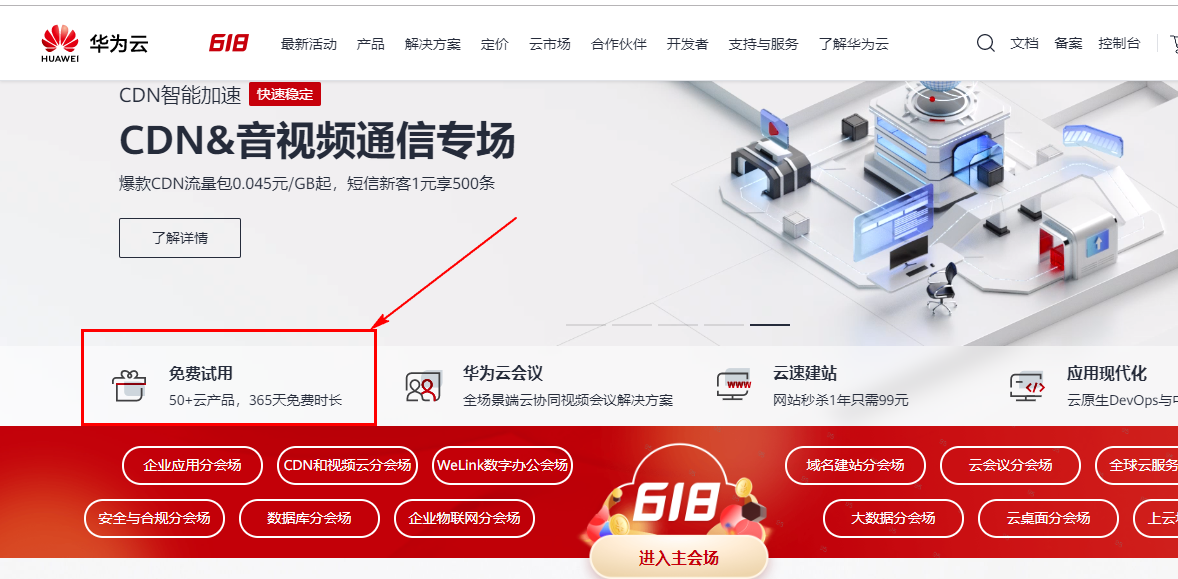Go to 控制台 console
This screenshot has width=1178, height=579.
click(x=1119, y=43)
